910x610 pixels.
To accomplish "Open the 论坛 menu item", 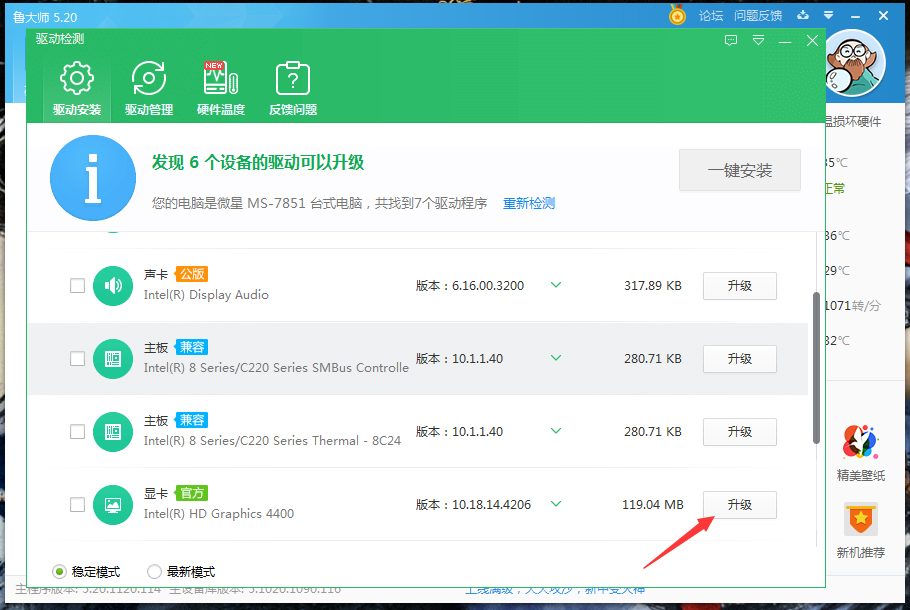I will point(712,16).
